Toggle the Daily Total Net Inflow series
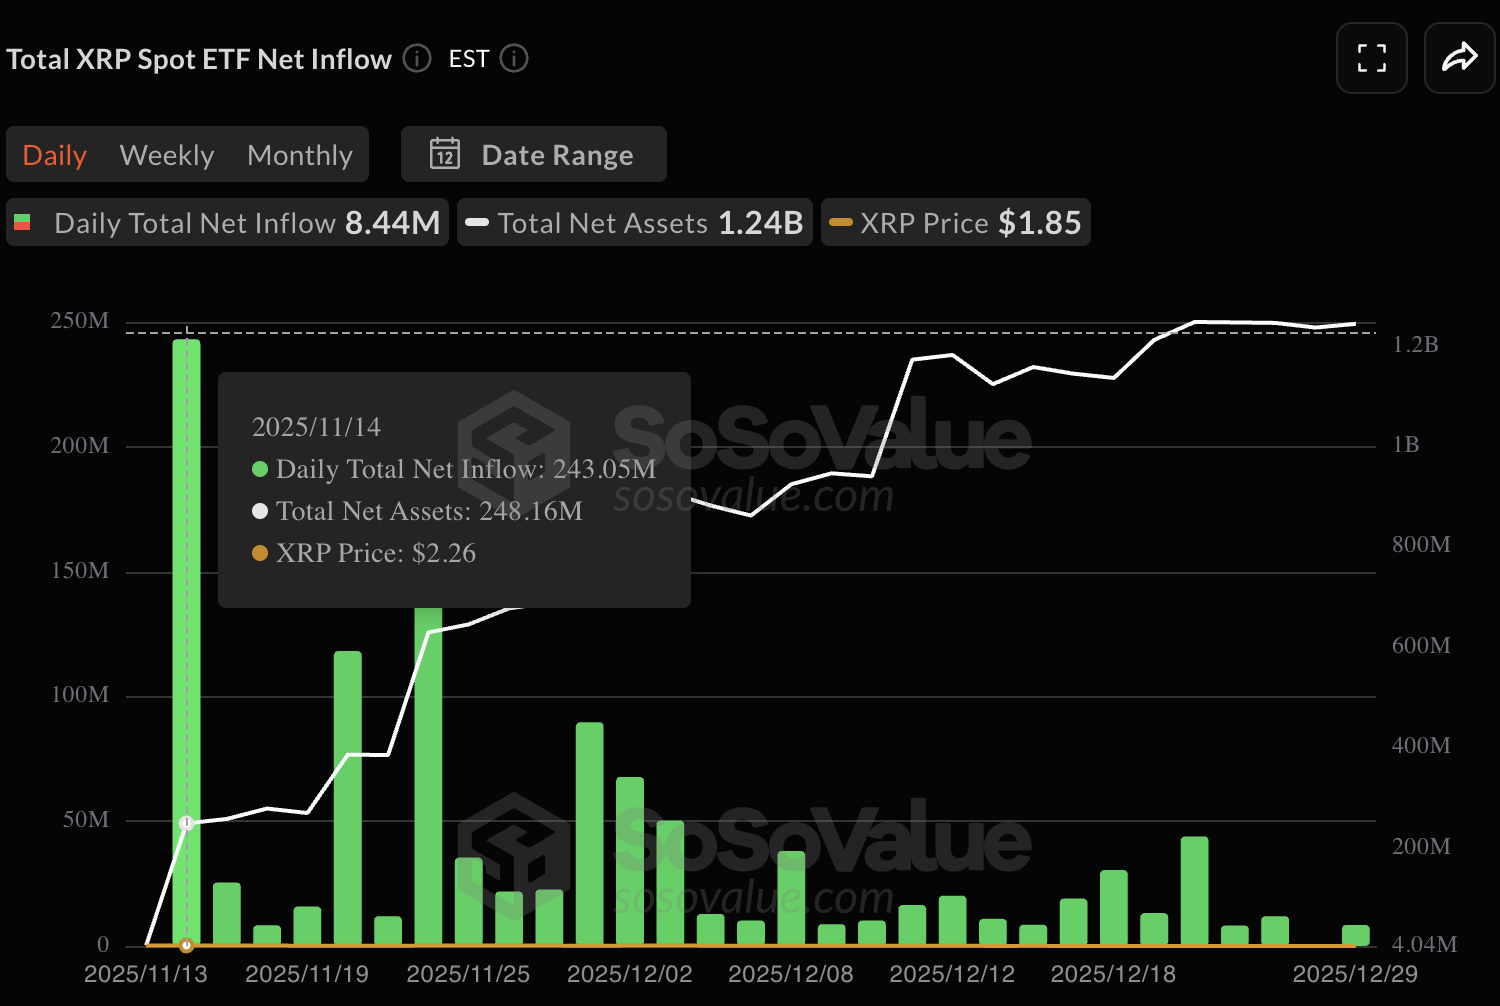Viewport: 1500px width, 1006px height. [226, 222]
